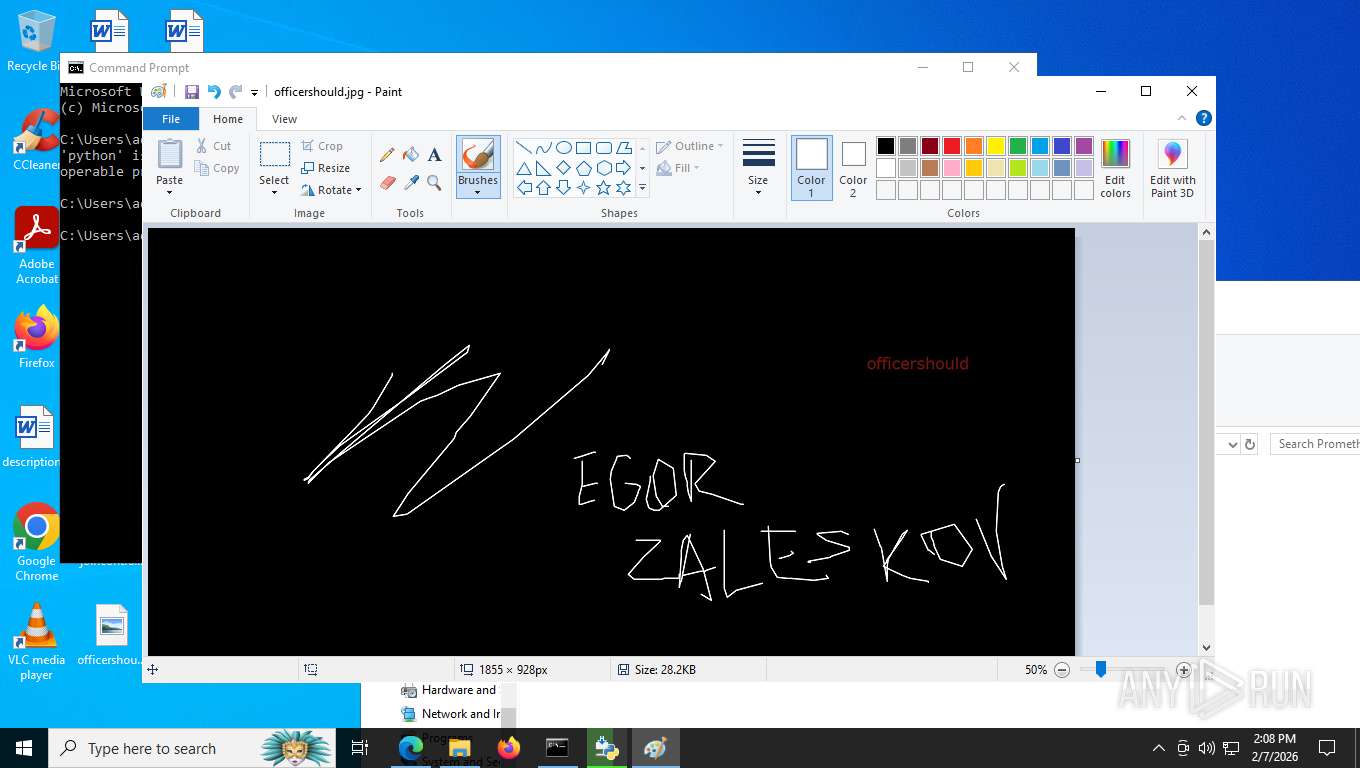Open the VLC media player desktop icon

point(37,642)
